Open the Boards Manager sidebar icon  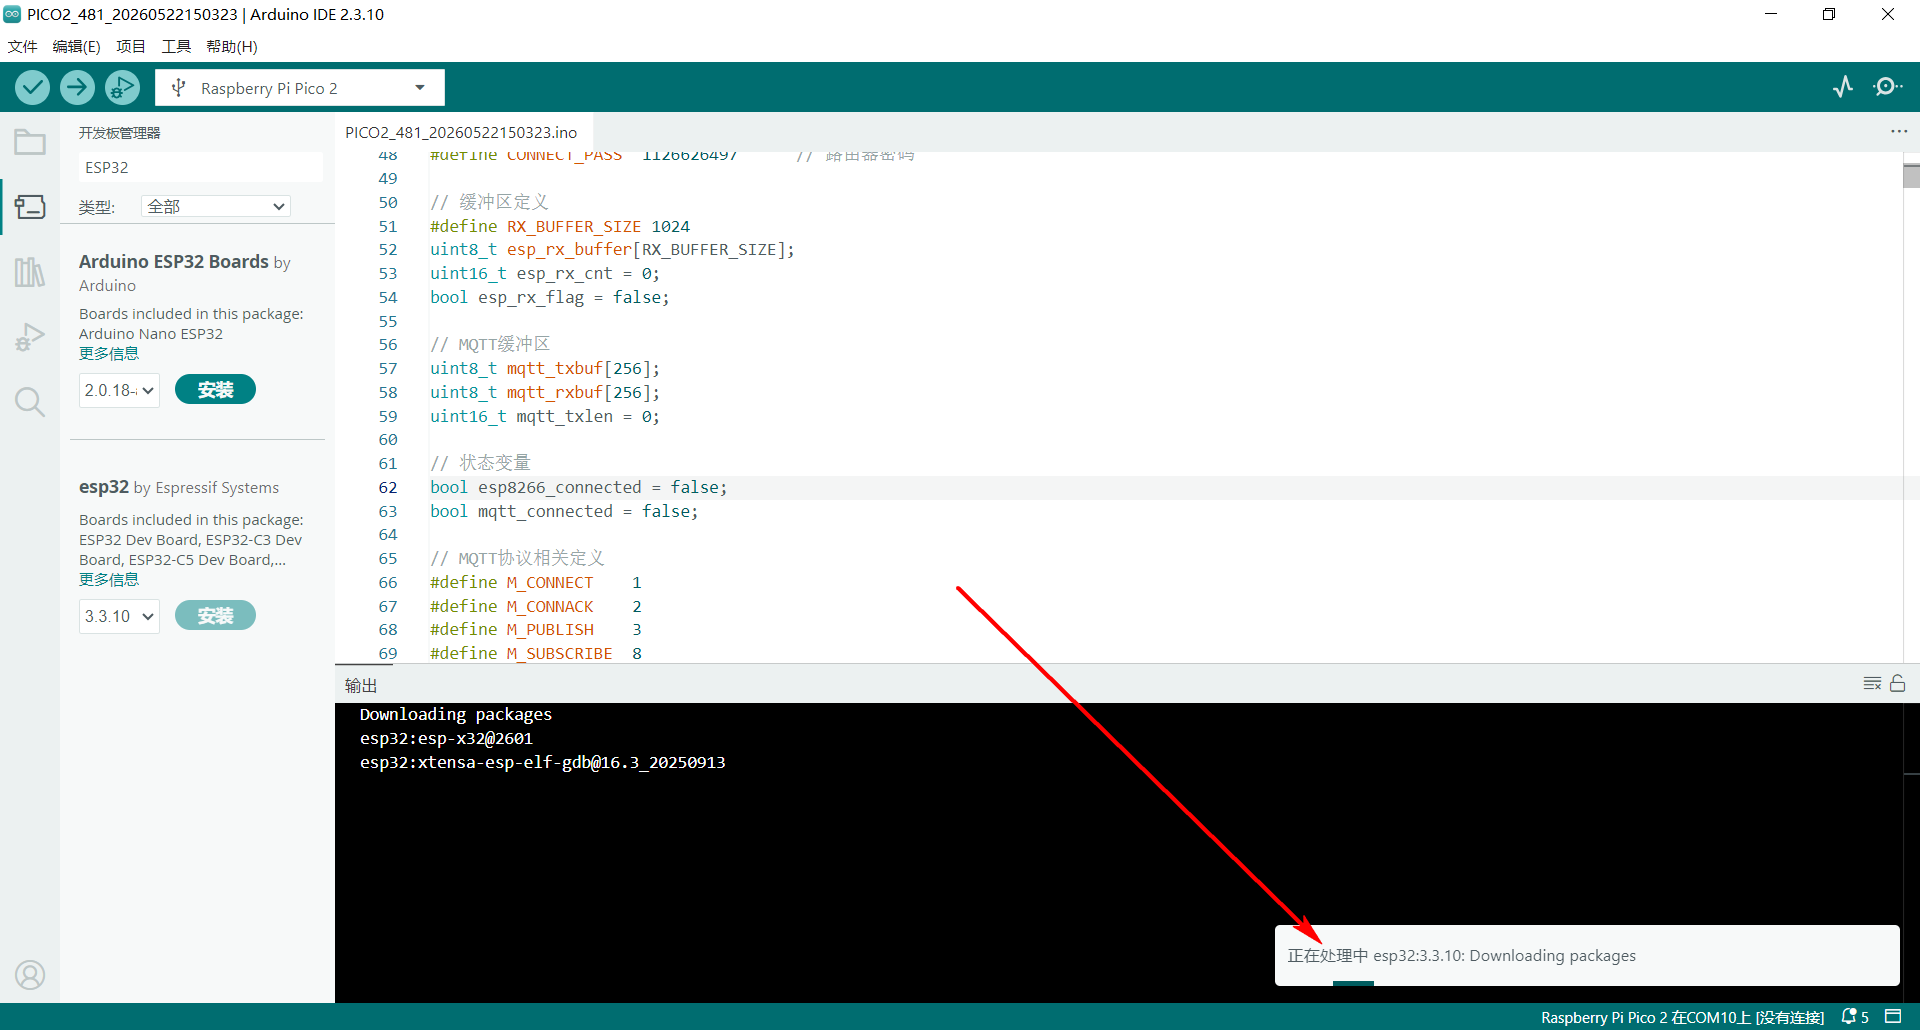(30, 207)
